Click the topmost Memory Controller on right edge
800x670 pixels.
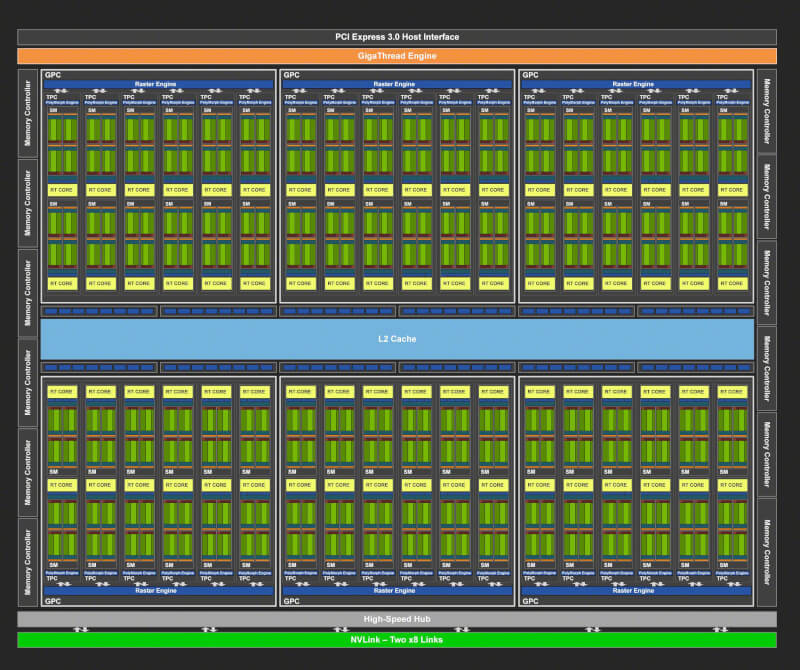click(766, 111)
